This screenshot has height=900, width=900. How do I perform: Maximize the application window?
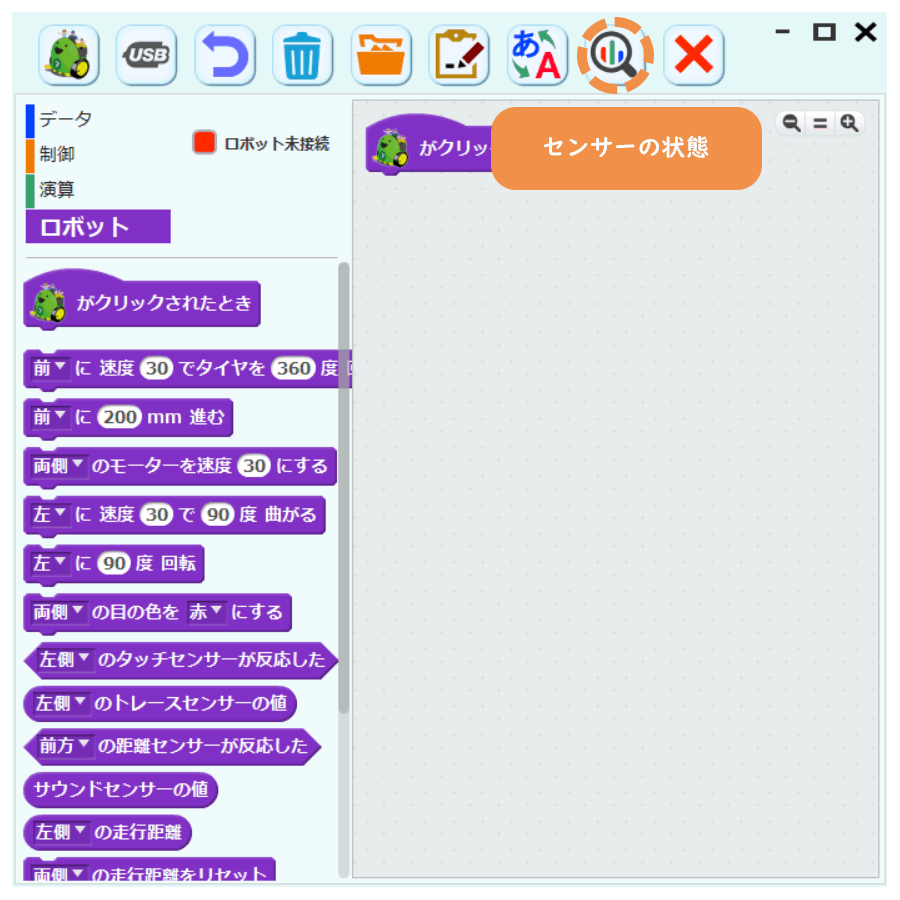[x=824, y=32]
